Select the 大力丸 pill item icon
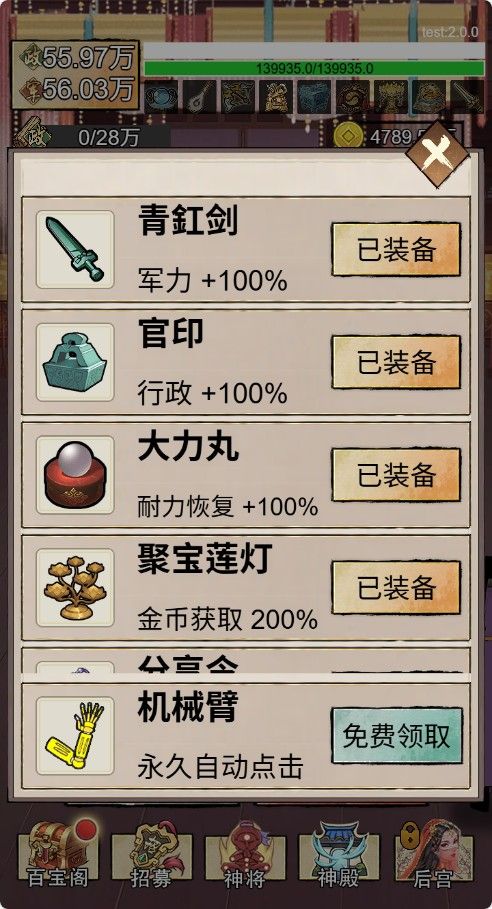Viewport: 492px width, 909px height. (x=75, y=475)
